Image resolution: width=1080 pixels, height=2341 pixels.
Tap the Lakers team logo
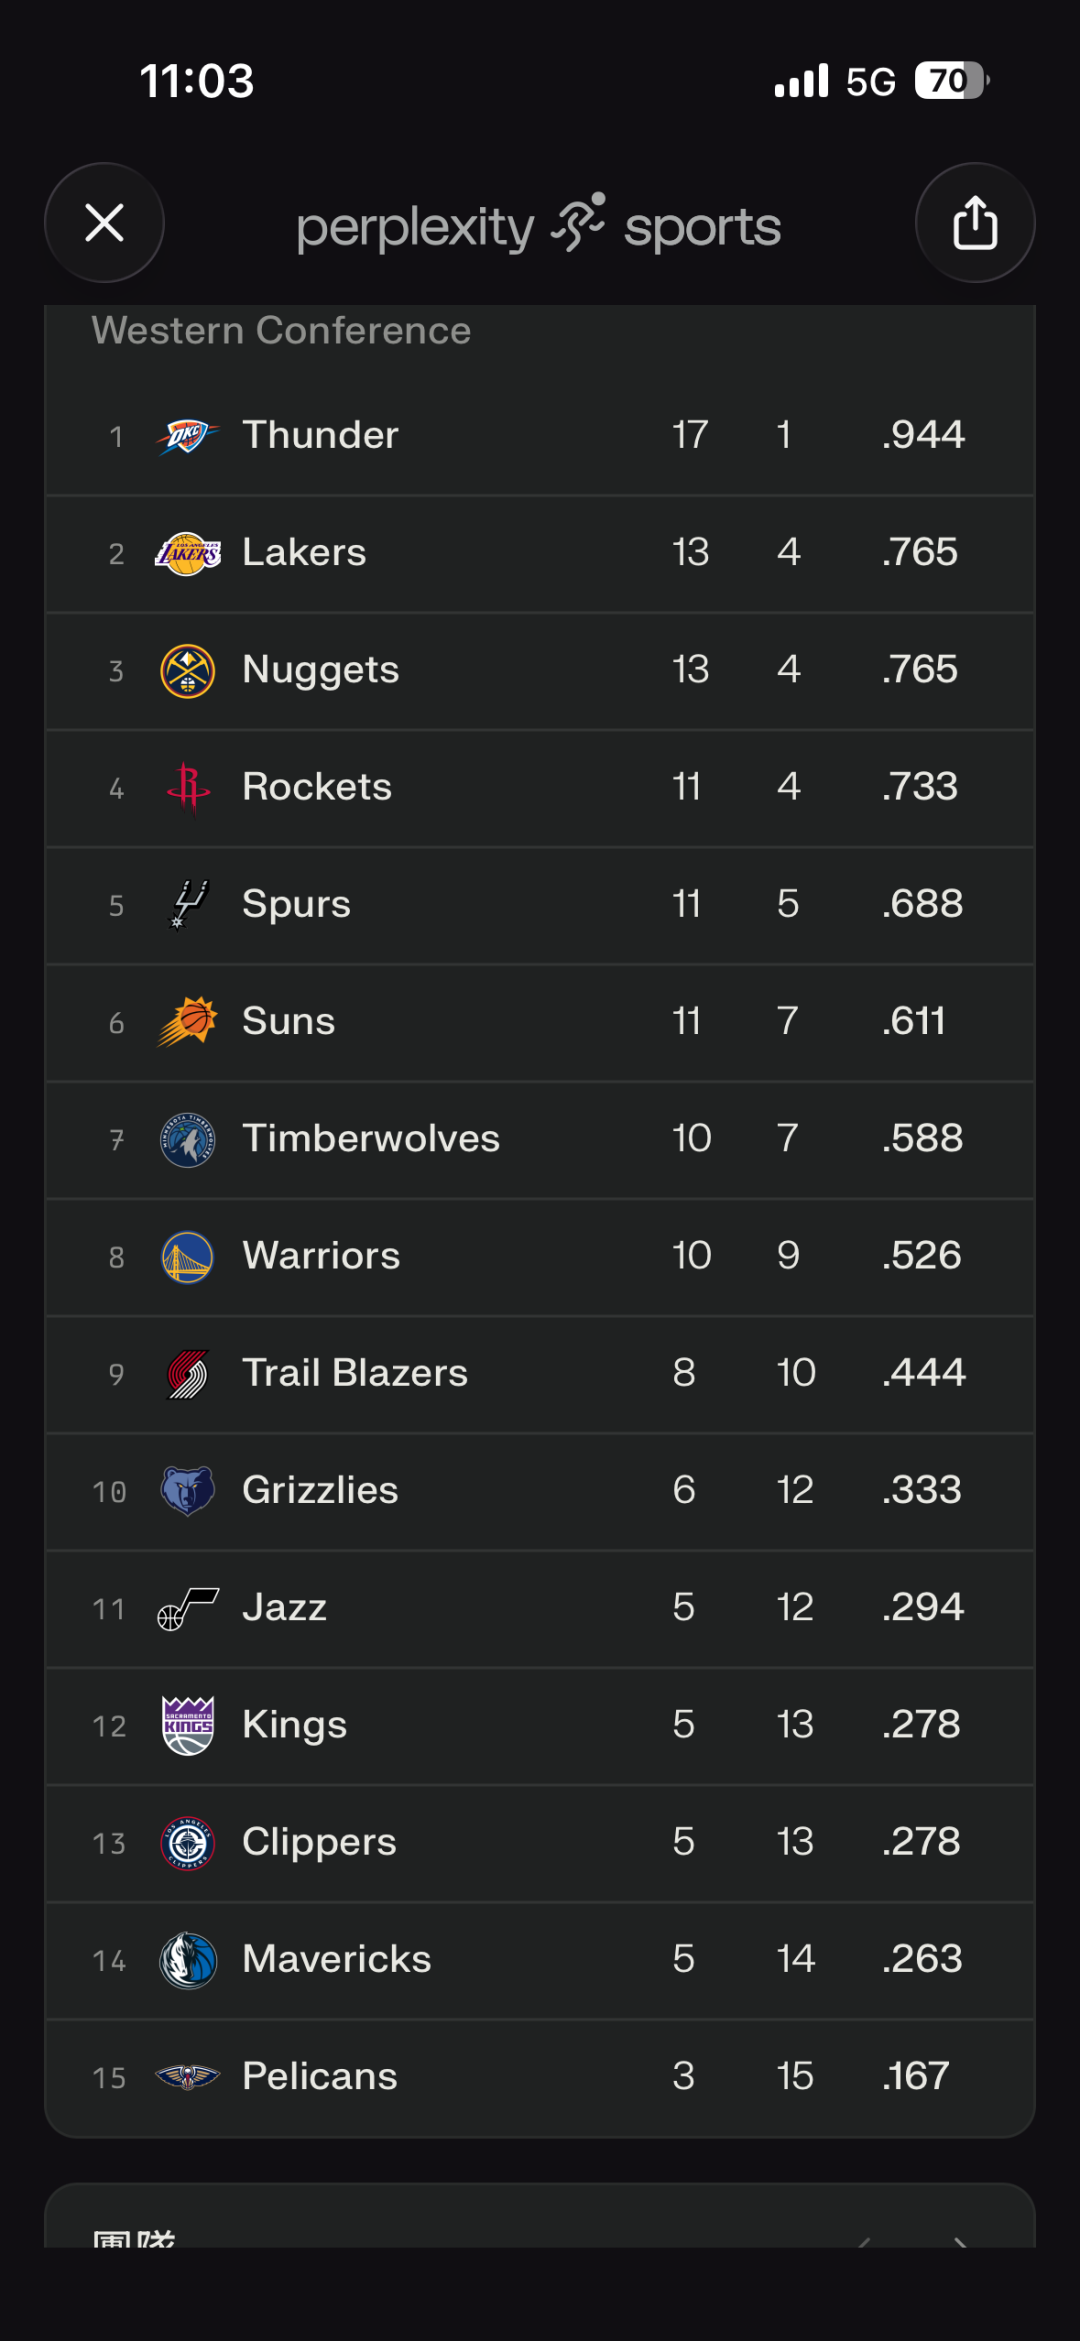point(187,553)
